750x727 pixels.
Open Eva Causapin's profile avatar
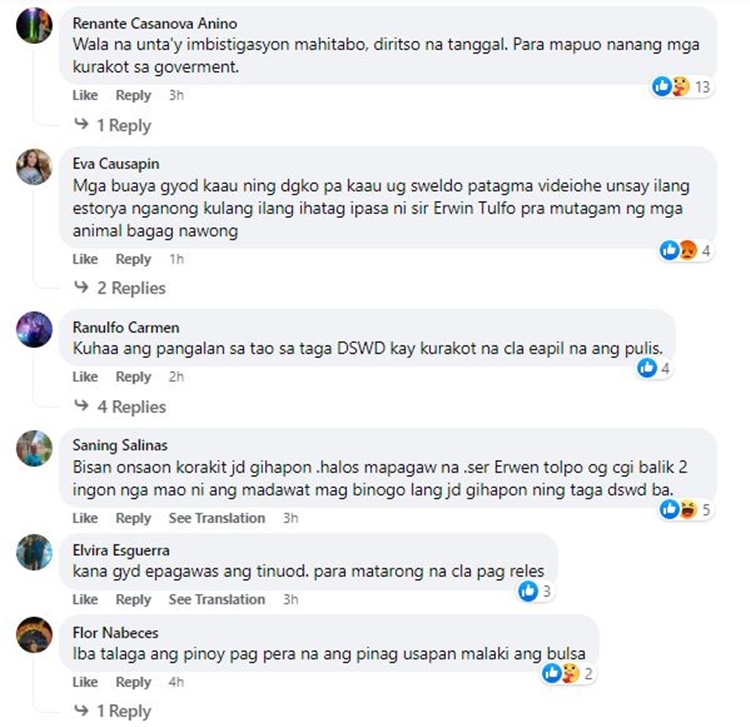coord(34,167)
